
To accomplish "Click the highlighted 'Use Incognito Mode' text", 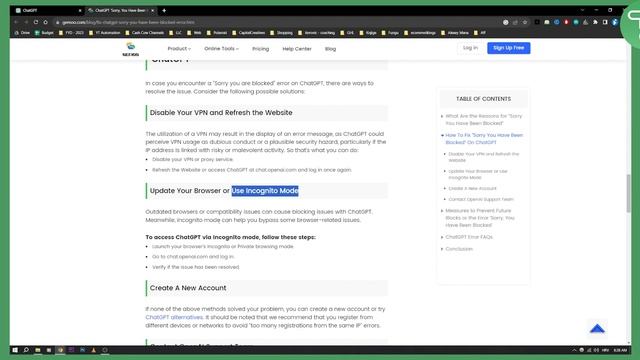I will [265, 191].
